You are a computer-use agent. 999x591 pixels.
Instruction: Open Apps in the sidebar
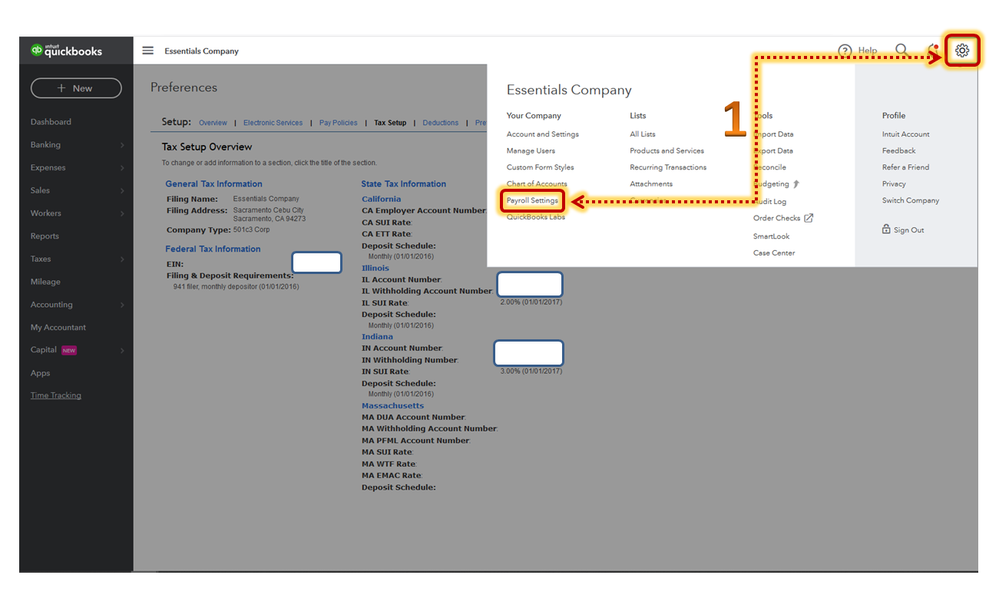pos(40,373)
